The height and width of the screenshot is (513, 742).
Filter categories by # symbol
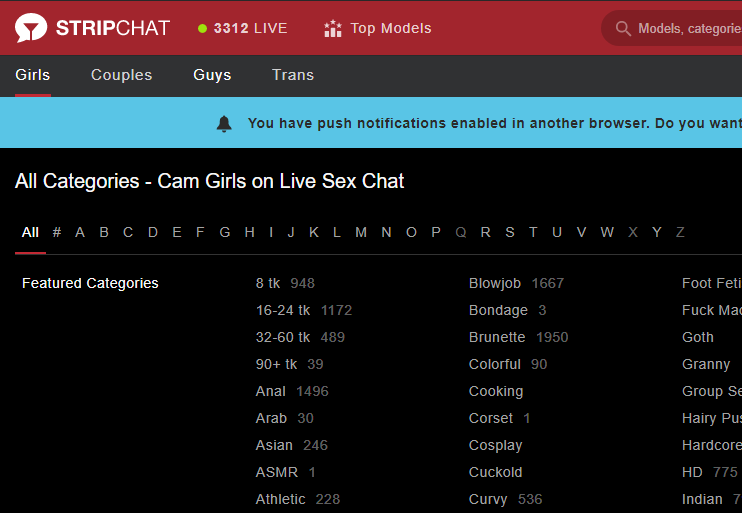click(x=57, y=232)
